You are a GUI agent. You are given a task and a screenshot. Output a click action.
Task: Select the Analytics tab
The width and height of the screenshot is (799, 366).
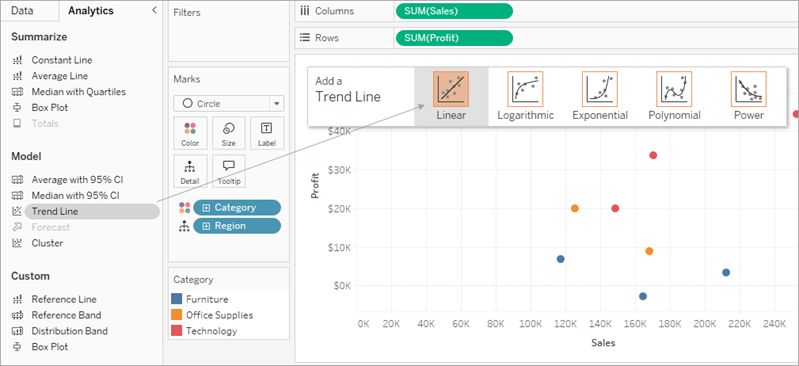[x=91, y=11]
